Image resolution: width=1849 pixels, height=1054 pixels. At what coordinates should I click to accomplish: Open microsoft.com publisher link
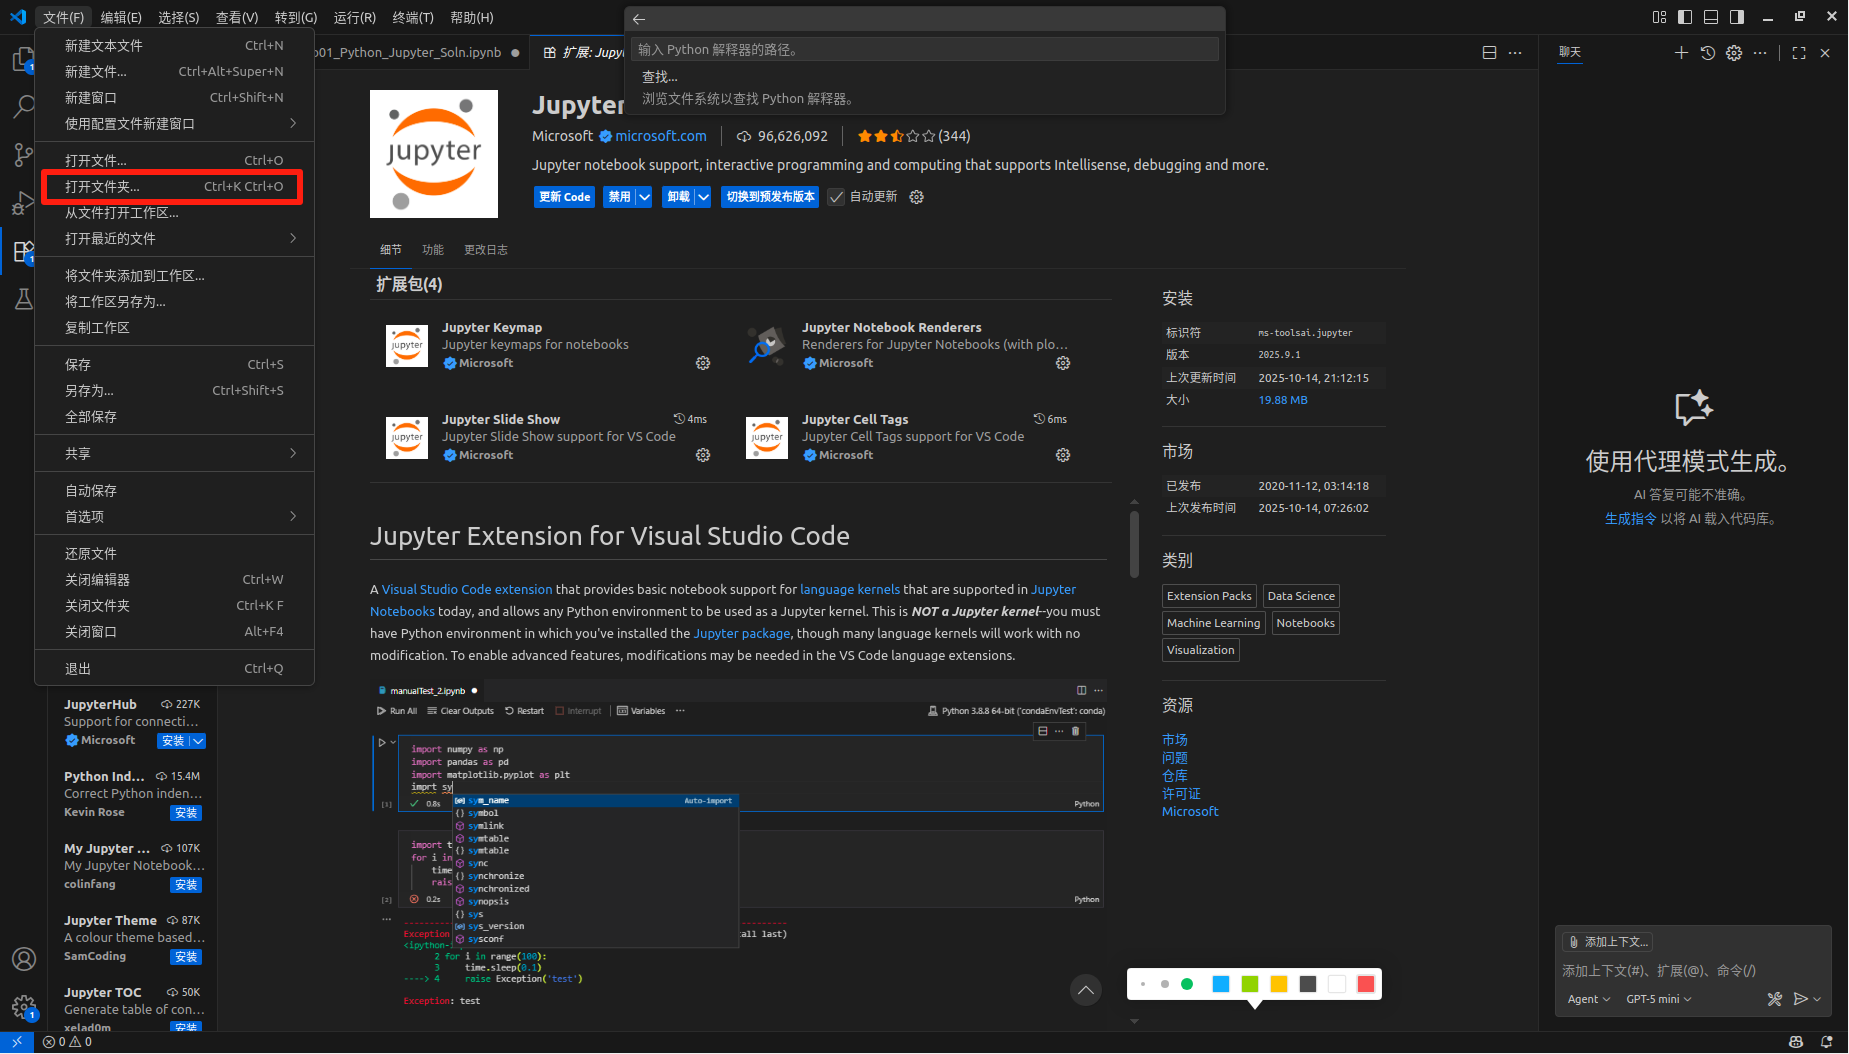[660, 136]
